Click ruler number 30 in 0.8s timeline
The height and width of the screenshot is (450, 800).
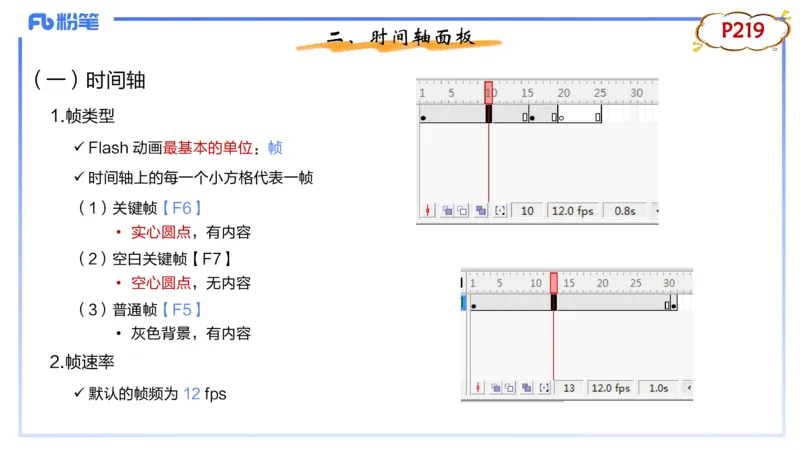(x=636, y=93)
